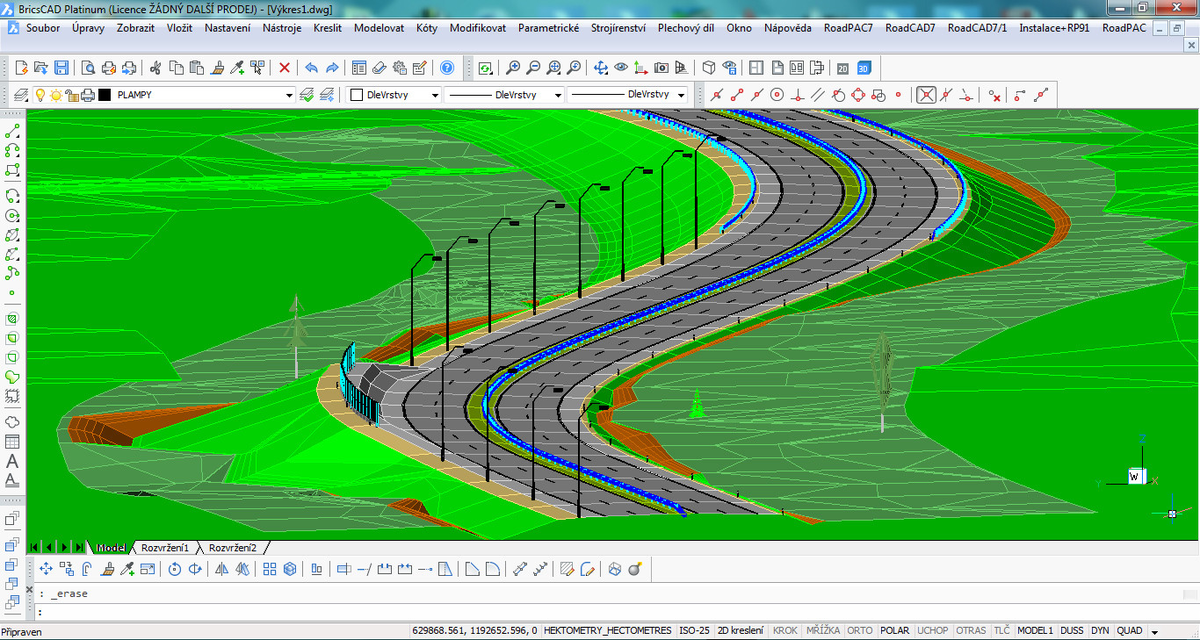Screen dimensions: 1200x640
Task: Zoom out with the minus magnifier
Action: [x=533, y=68]
